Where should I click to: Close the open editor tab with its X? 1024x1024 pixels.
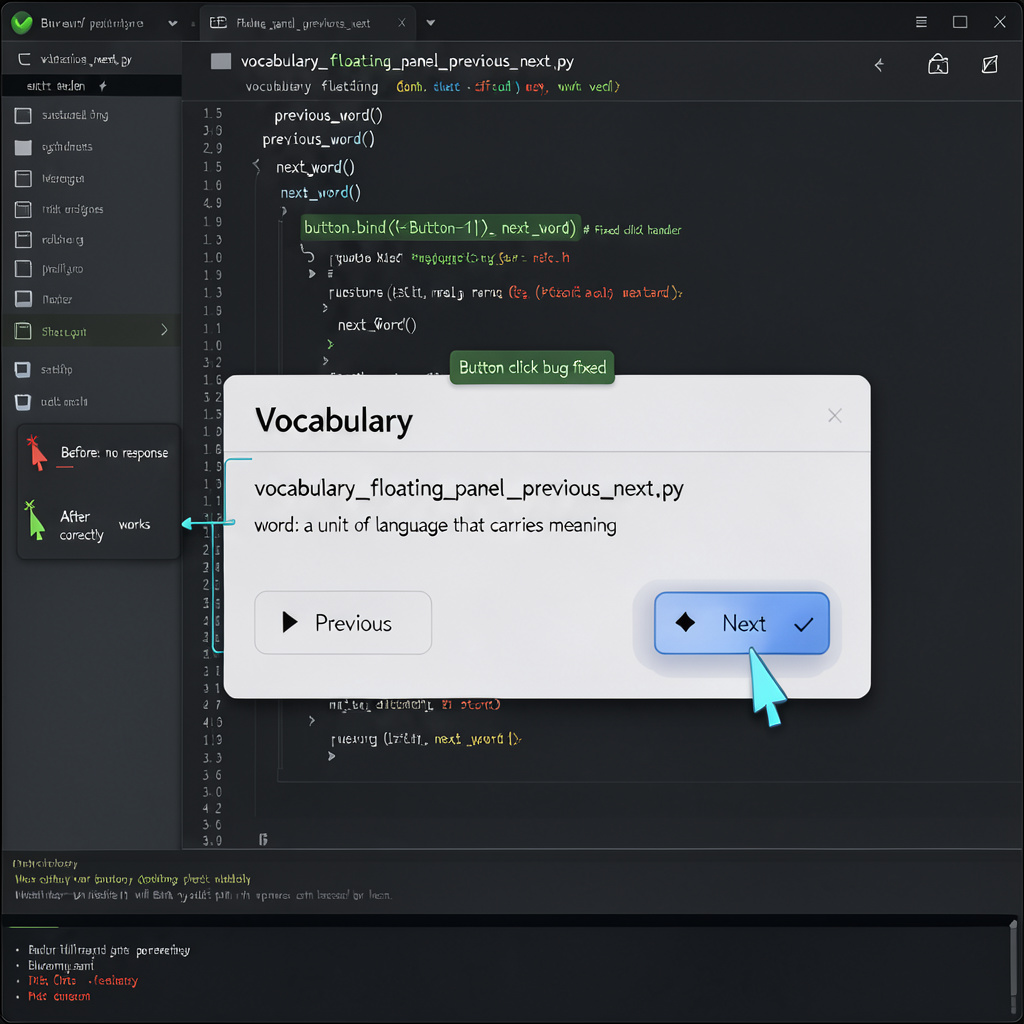click(x=402, y=23)
